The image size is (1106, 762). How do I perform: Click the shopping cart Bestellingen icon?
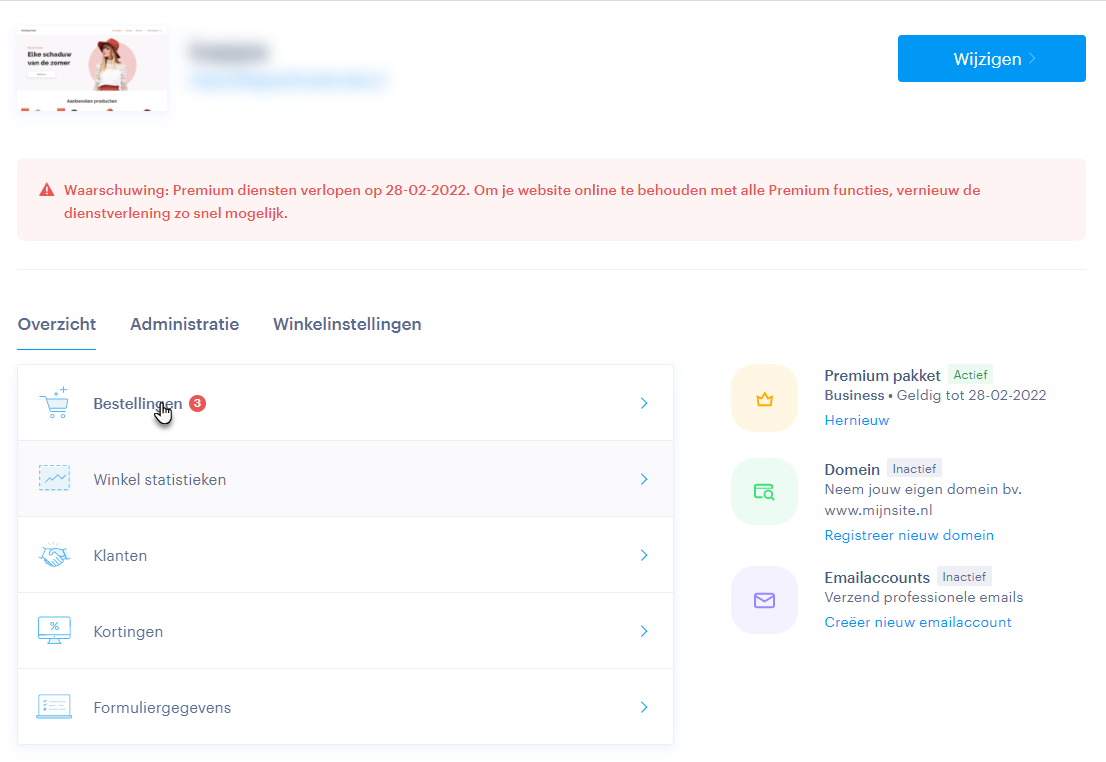click(54, 403)
